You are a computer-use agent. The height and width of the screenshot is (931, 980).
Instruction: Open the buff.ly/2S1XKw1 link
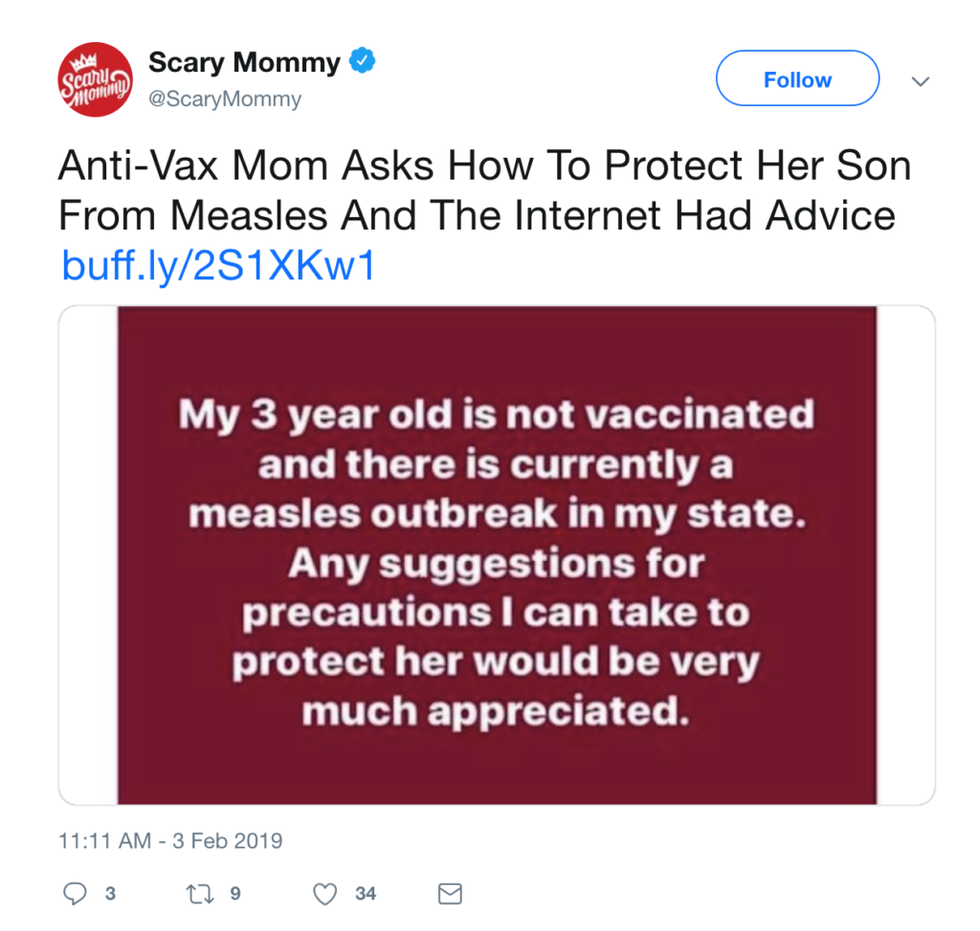219,265
